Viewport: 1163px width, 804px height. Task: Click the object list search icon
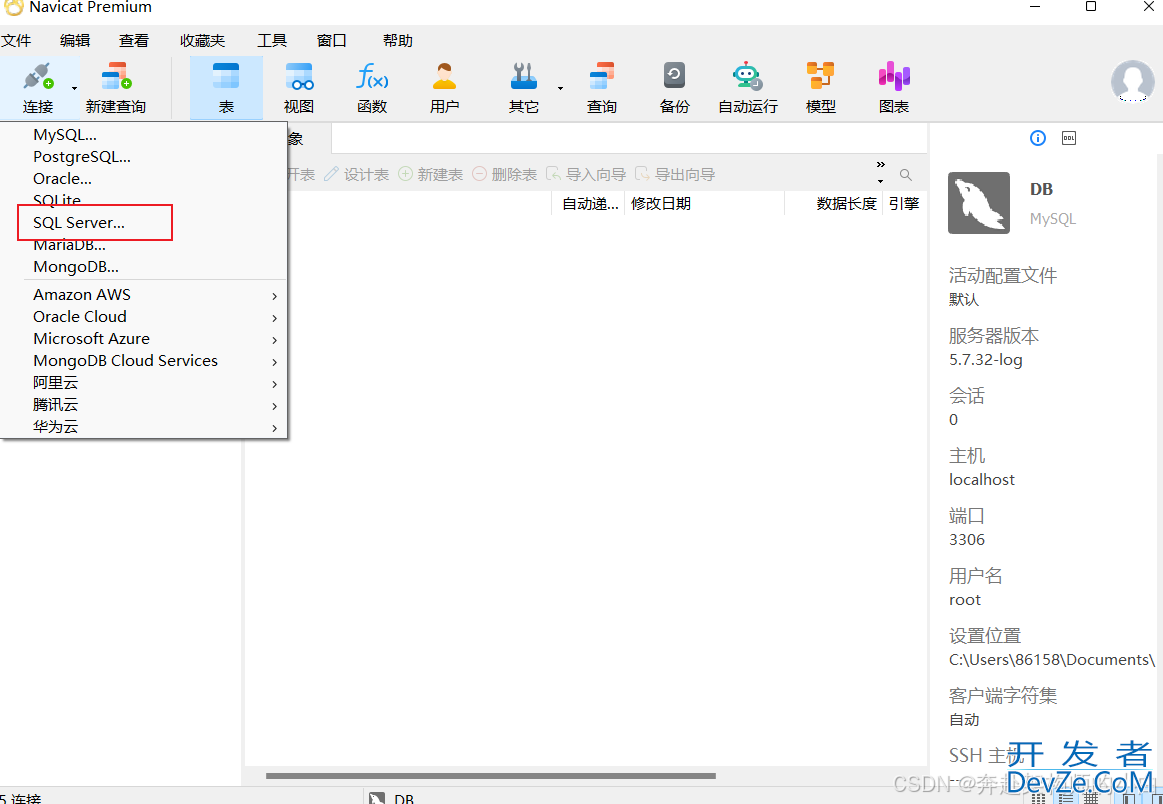[x=905, y=175]
